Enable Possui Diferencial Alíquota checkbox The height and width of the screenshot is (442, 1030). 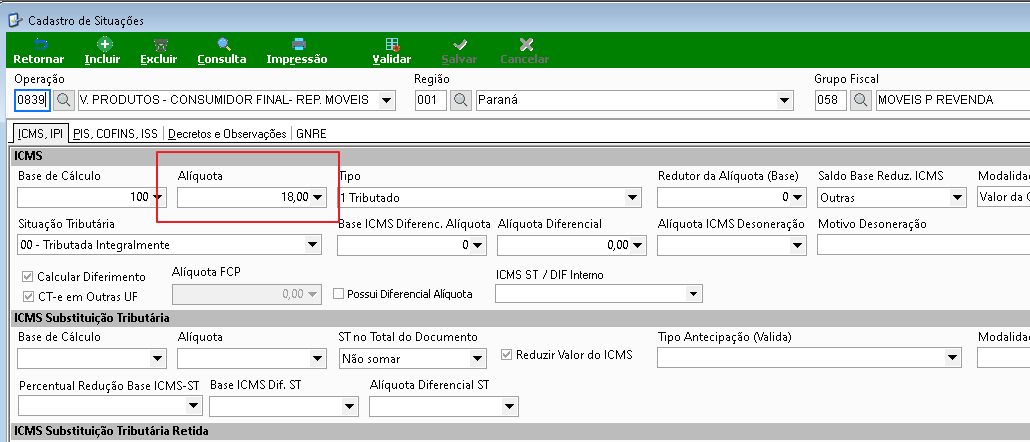[x=339, y=294]
